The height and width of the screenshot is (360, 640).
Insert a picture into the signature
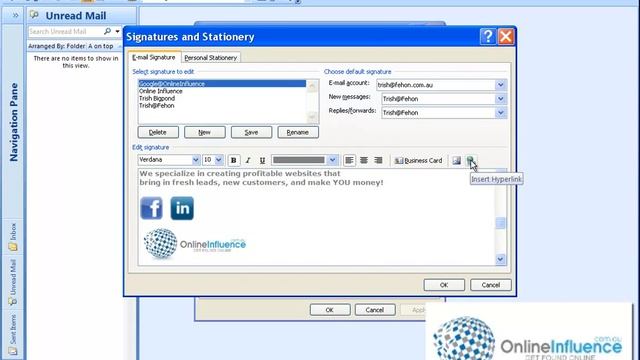pyautogui.click(x=456, y=160)
